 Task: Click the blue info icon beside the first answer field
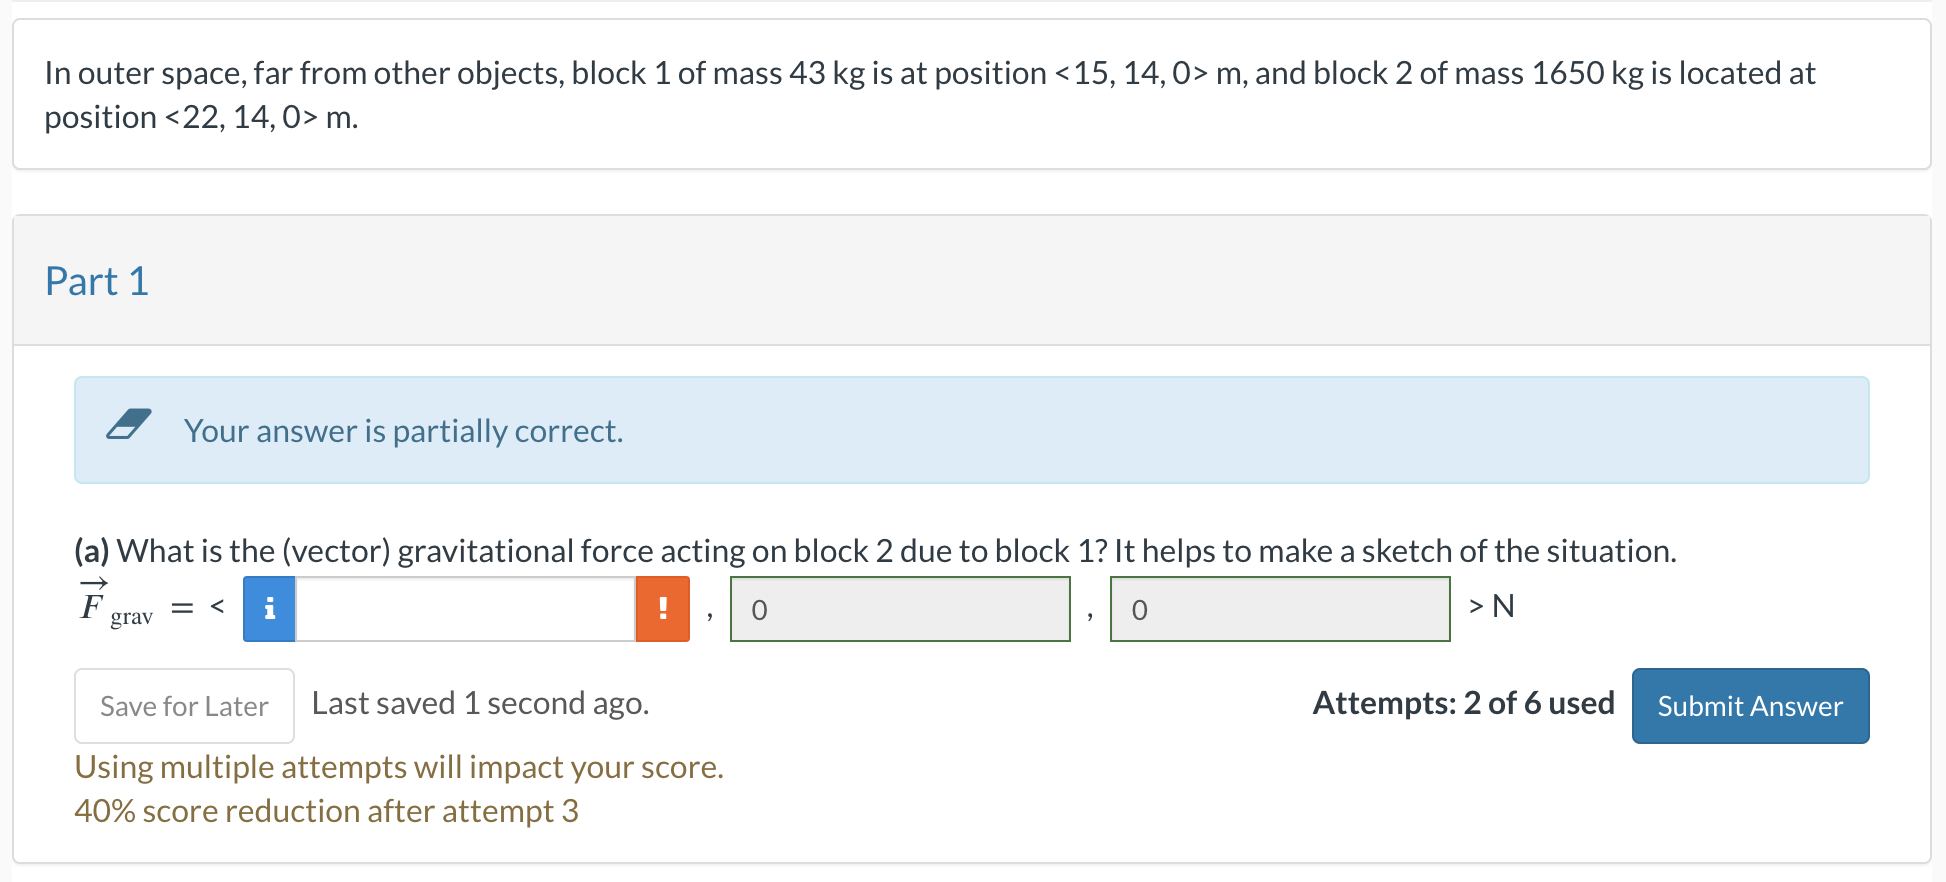tap(268, 608)
